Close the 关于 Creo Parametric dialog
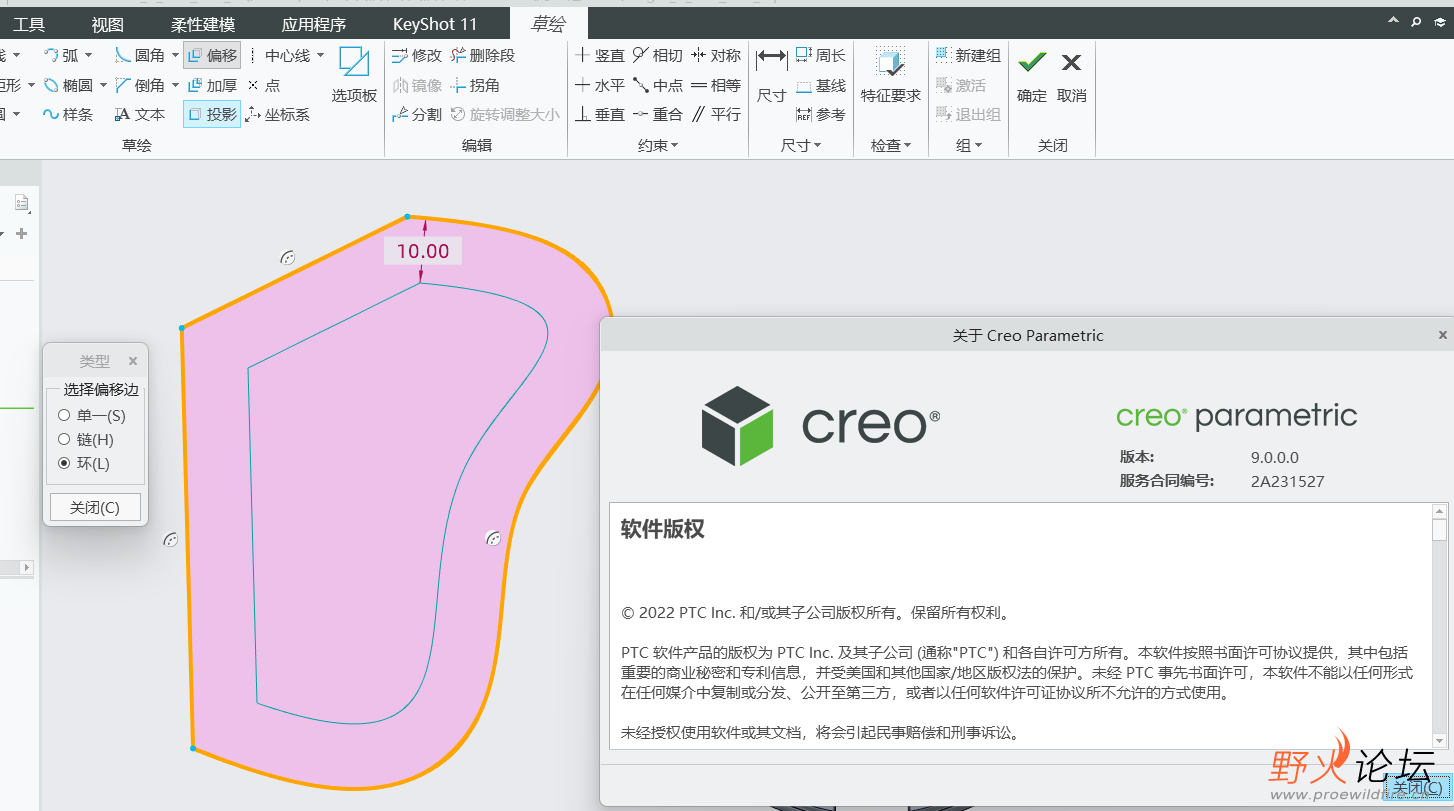Image resolution: width=1454 pixels, height=811 pixels. point(1443,335)
